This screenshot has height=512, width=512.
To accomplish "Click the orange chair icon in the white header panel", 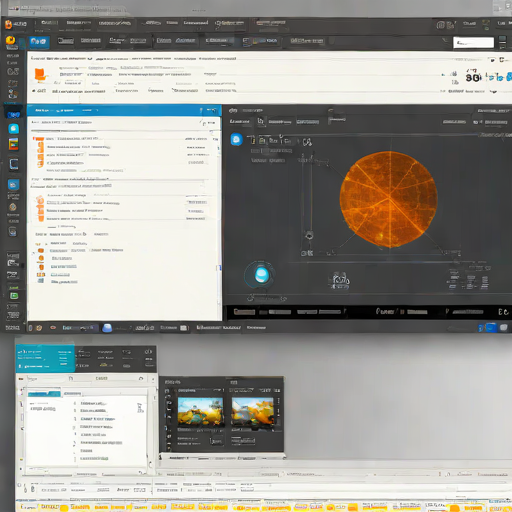I will 40,75.
